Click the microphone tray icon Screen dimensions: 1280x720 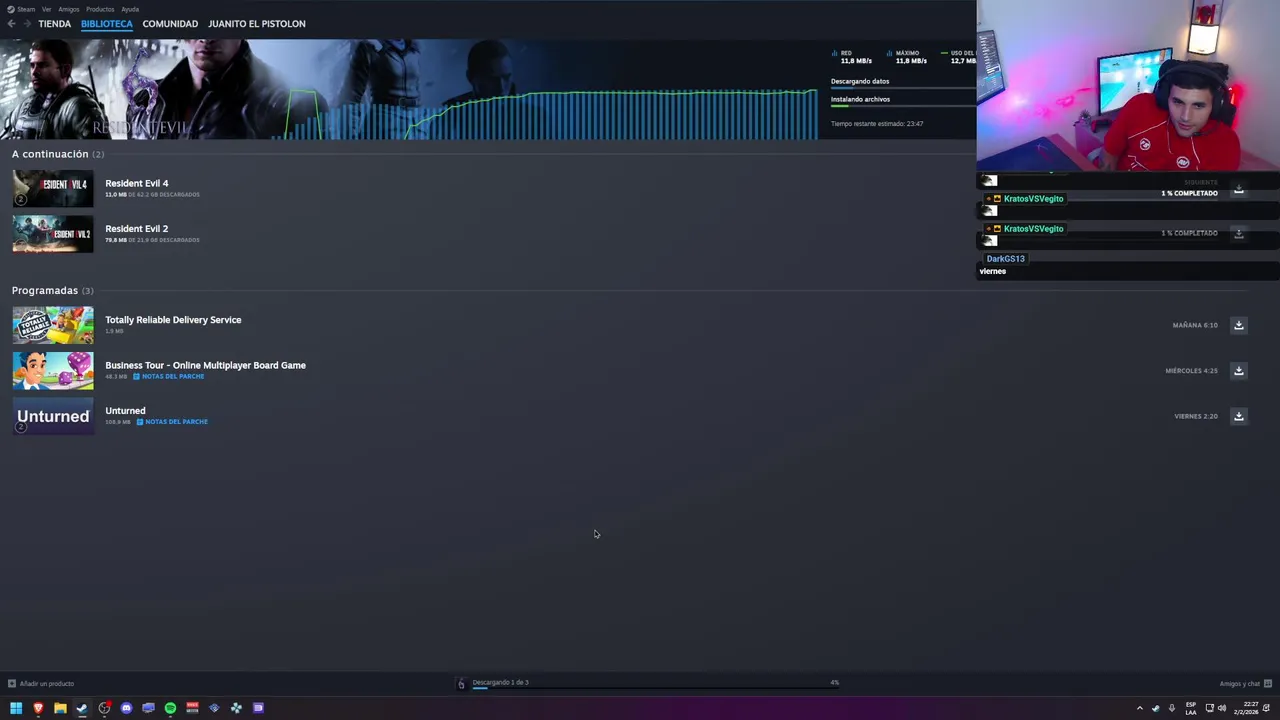(1172, 708)
